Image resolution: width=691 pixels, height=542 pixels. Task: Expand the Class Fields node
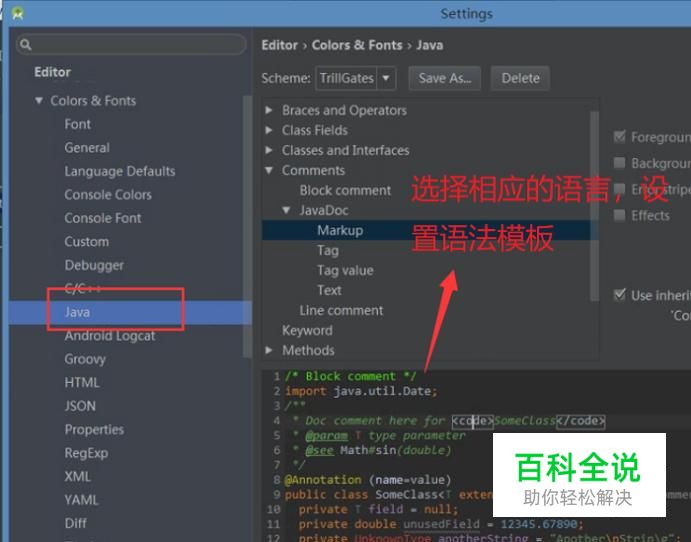coord(269,130)
